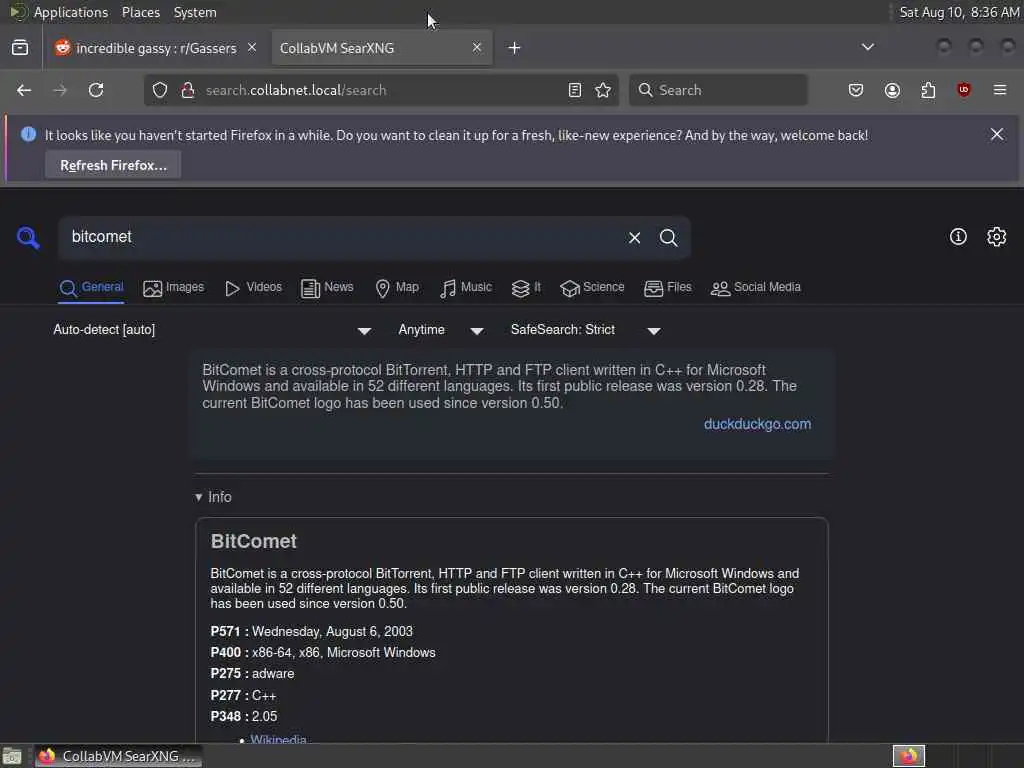Click show desktop icon in bottom panel
Image resolution: width=1024 pixels, height=768 pixels.
click(x=12, y=757)
